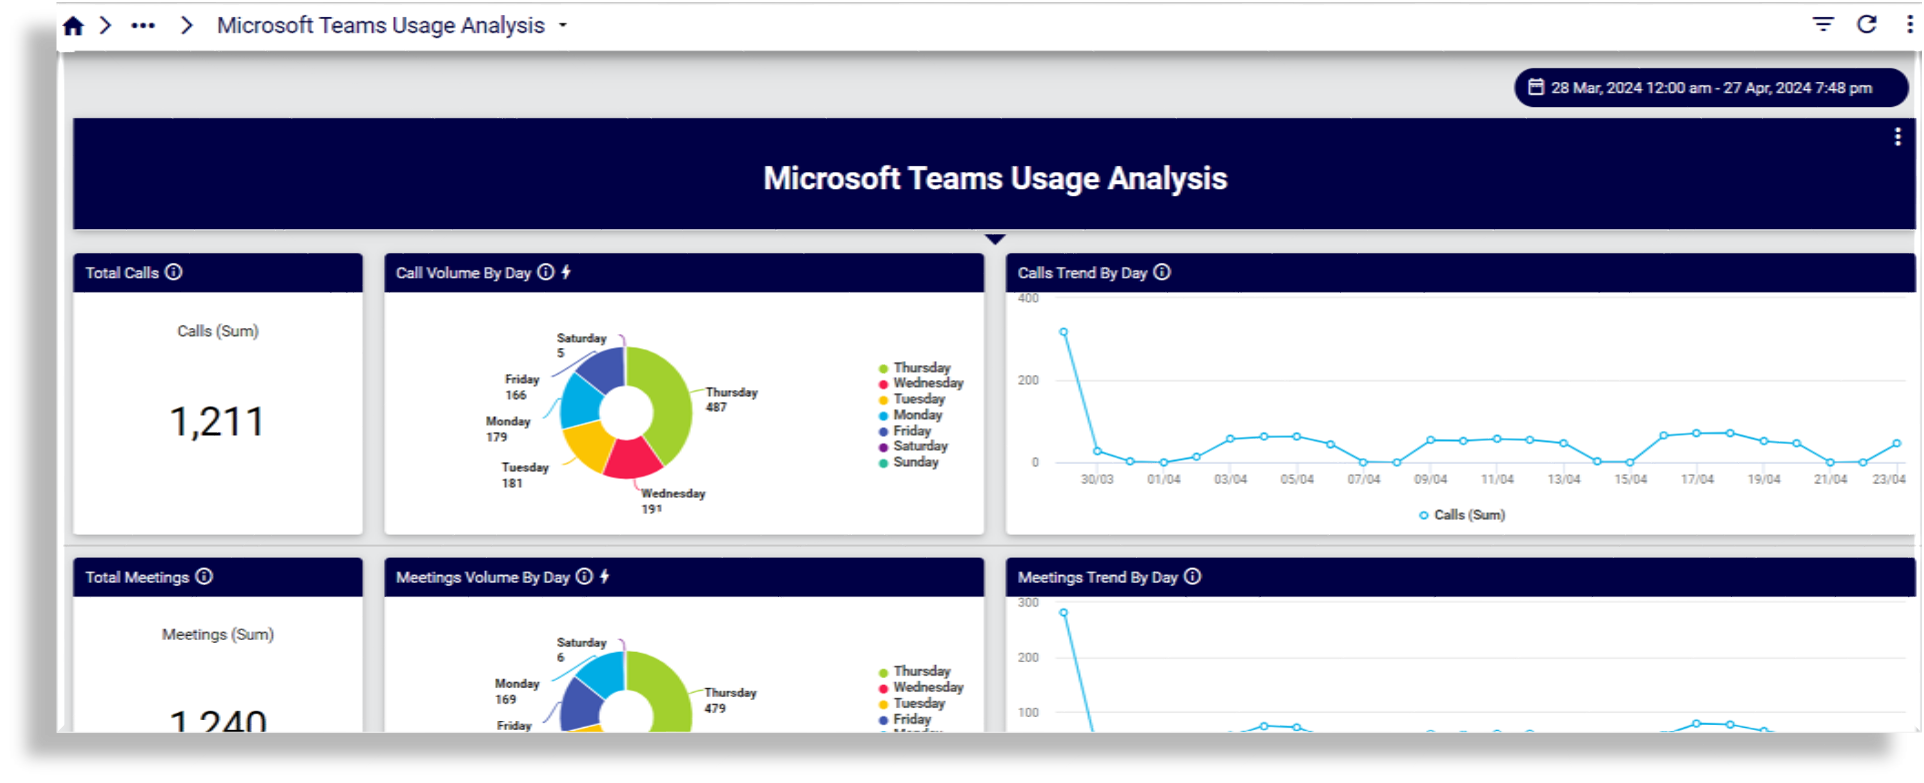The width and height of the screenshot is (1924, 783).
Task: Toggle Tuesday in Meetings Volume legend
Action: coord(912,703)
